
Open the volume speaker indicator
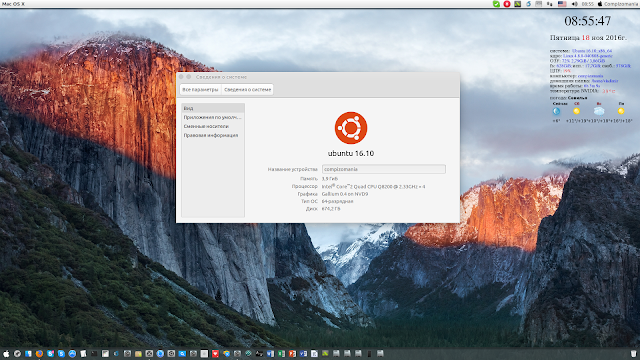coord(574,4)
